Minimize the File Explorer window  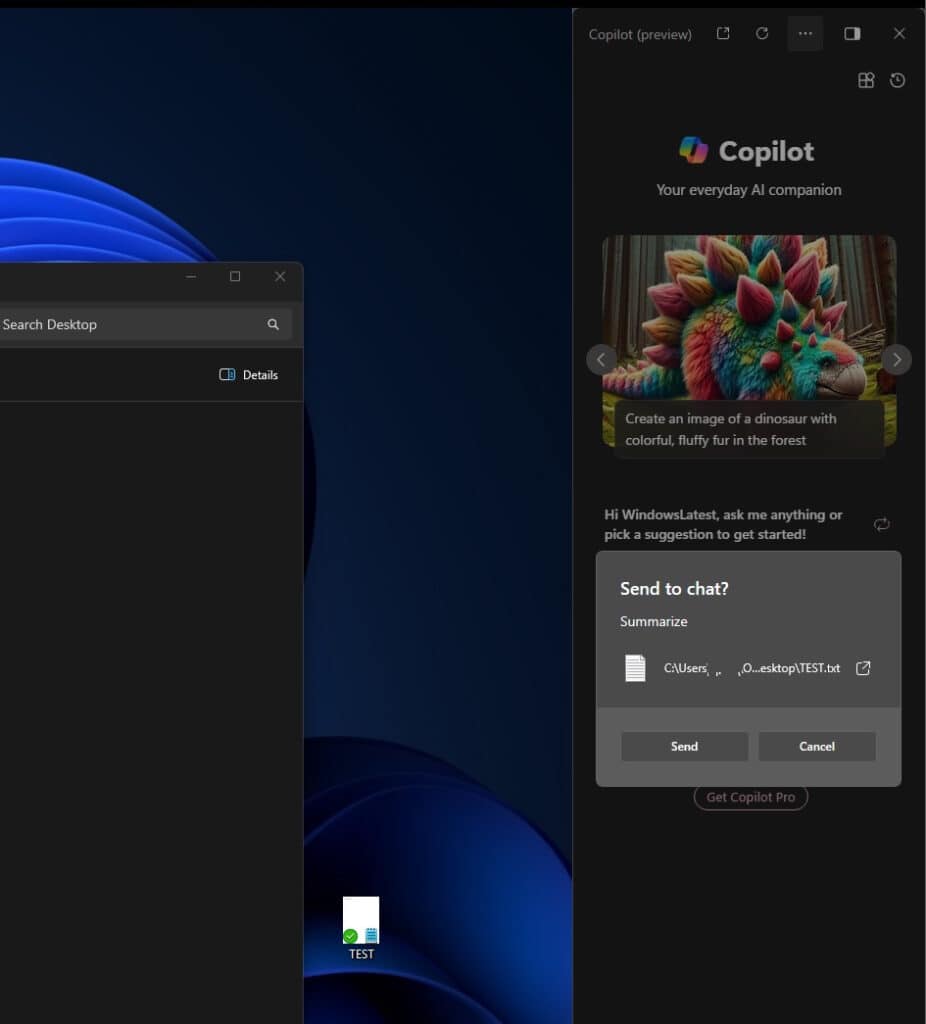[191, 277]
